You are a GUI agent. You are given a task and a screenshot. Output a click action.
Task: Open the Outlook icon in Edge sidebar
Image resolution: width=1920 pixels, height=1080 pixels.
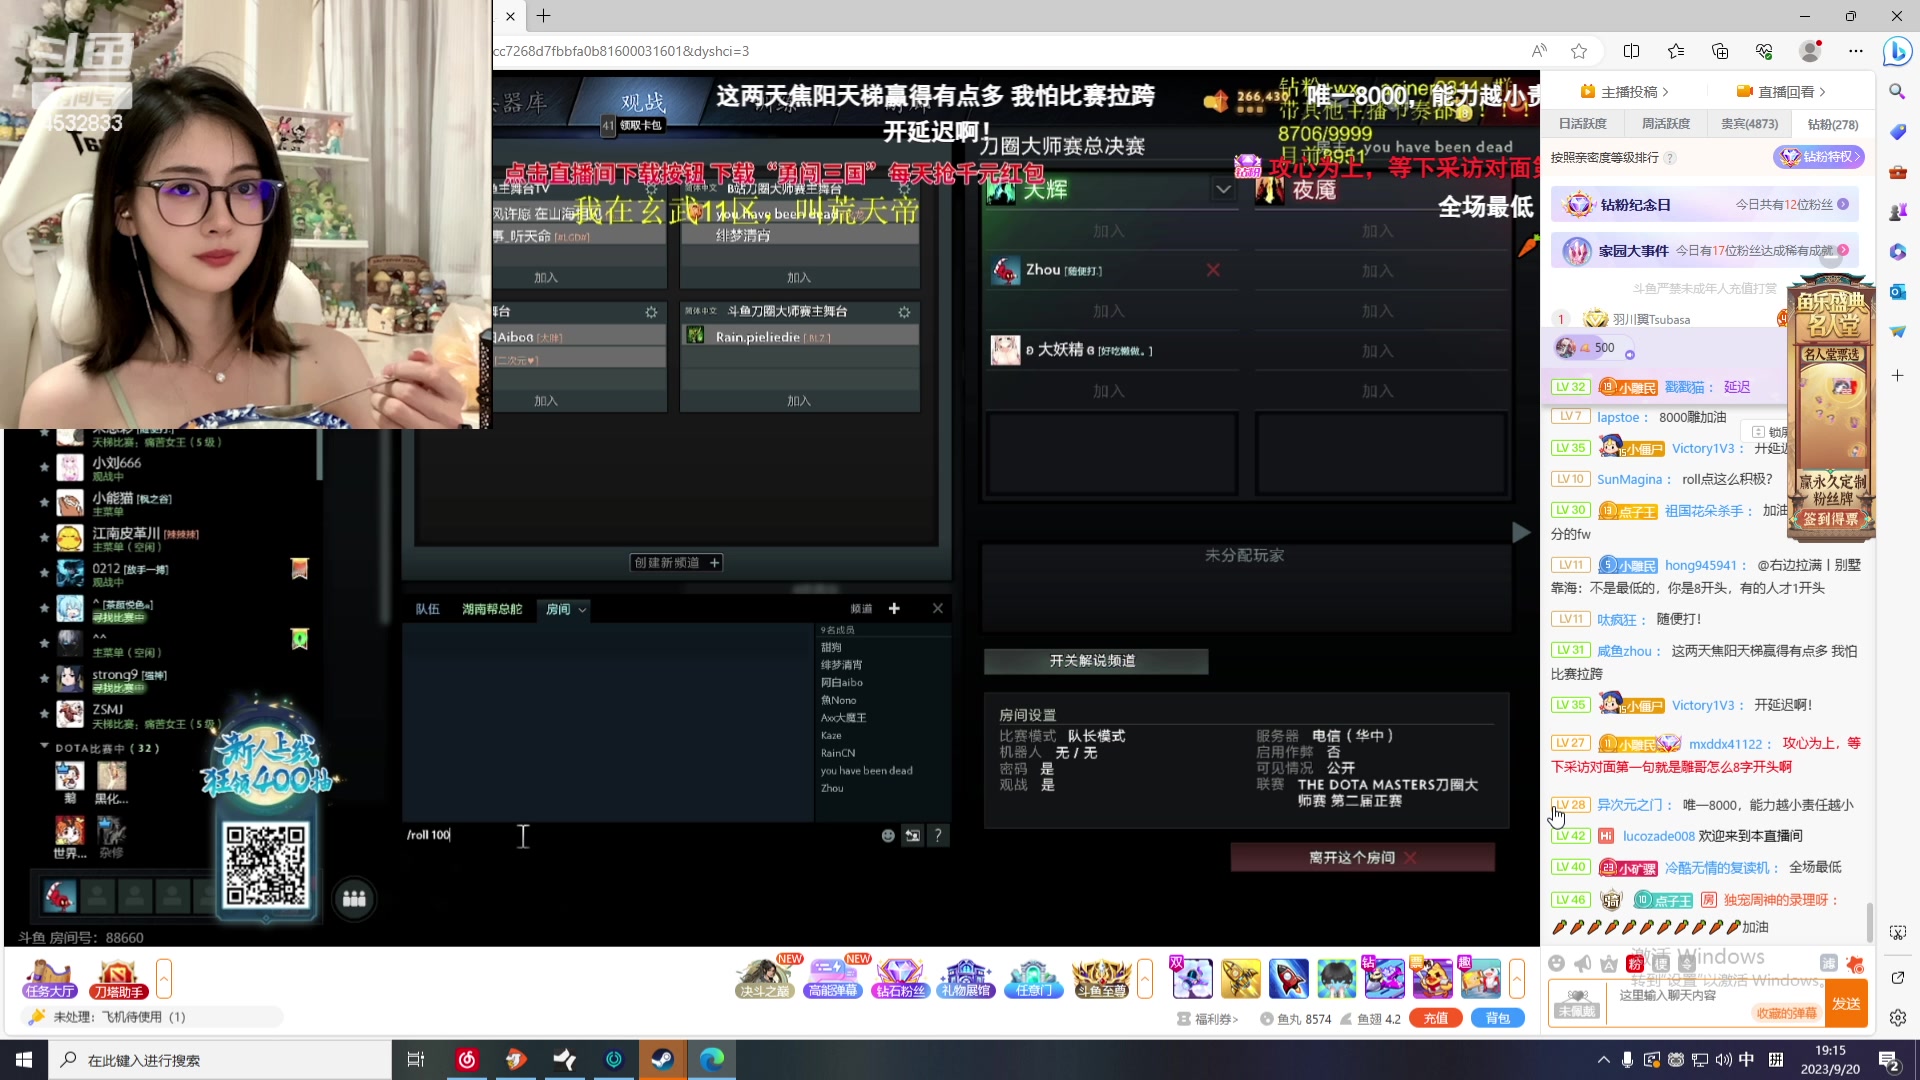[1897, 291]
